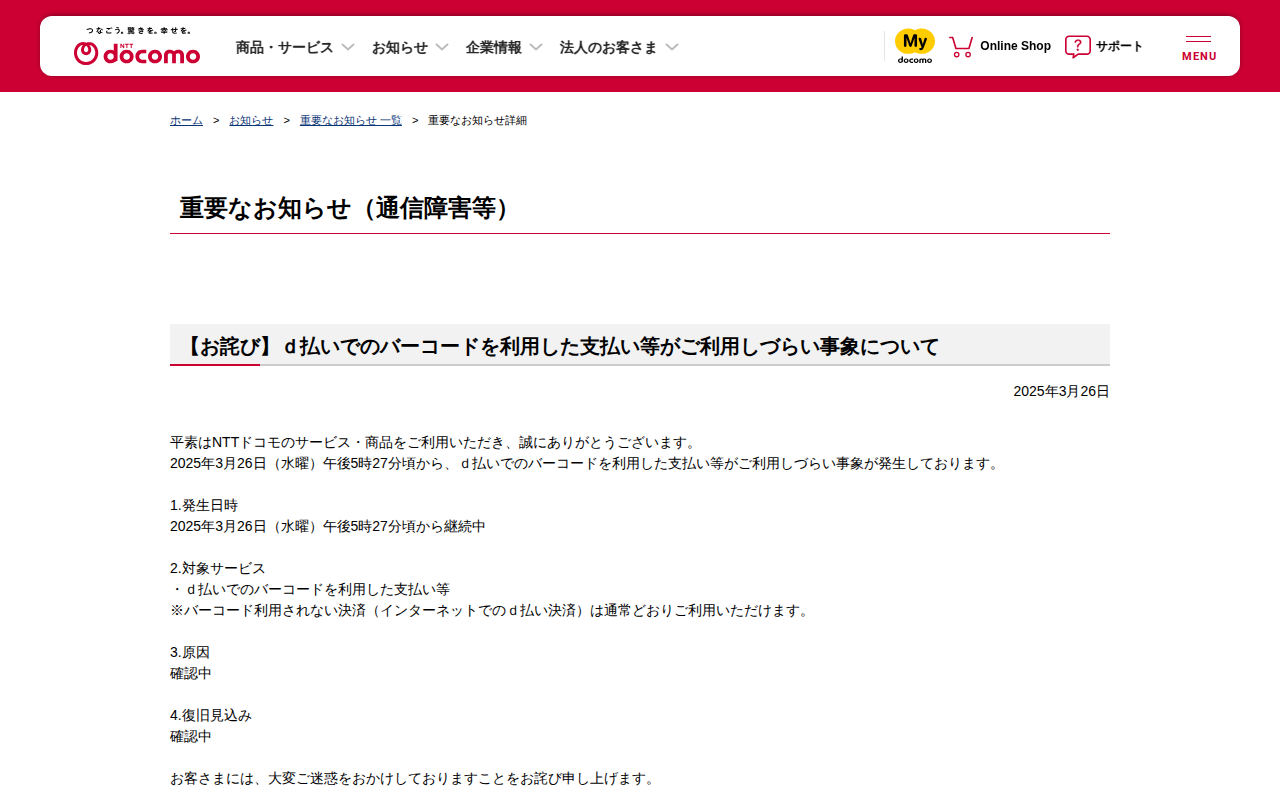Open the My docomo icon
This screenshot has width=1280, height=800.
click(915, 46)
